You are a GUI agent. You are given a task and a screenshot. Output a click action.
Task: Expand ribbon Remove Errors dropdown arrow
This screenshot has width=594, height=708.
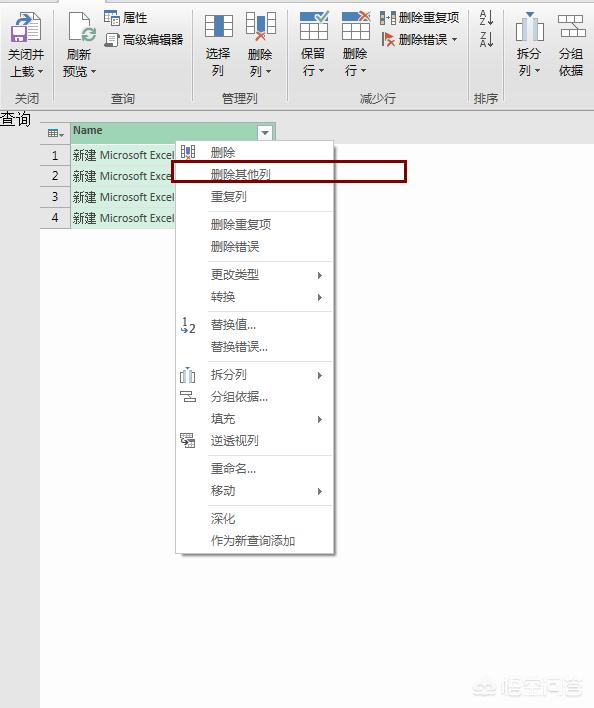tap(454, 40)
